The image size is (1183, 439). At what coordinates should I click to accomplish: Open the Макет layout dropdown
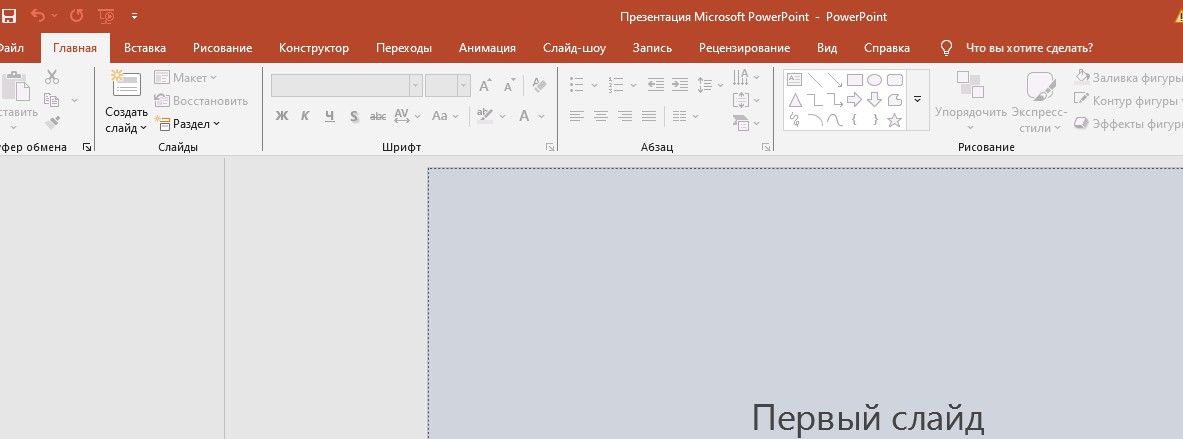pos(186,78)
